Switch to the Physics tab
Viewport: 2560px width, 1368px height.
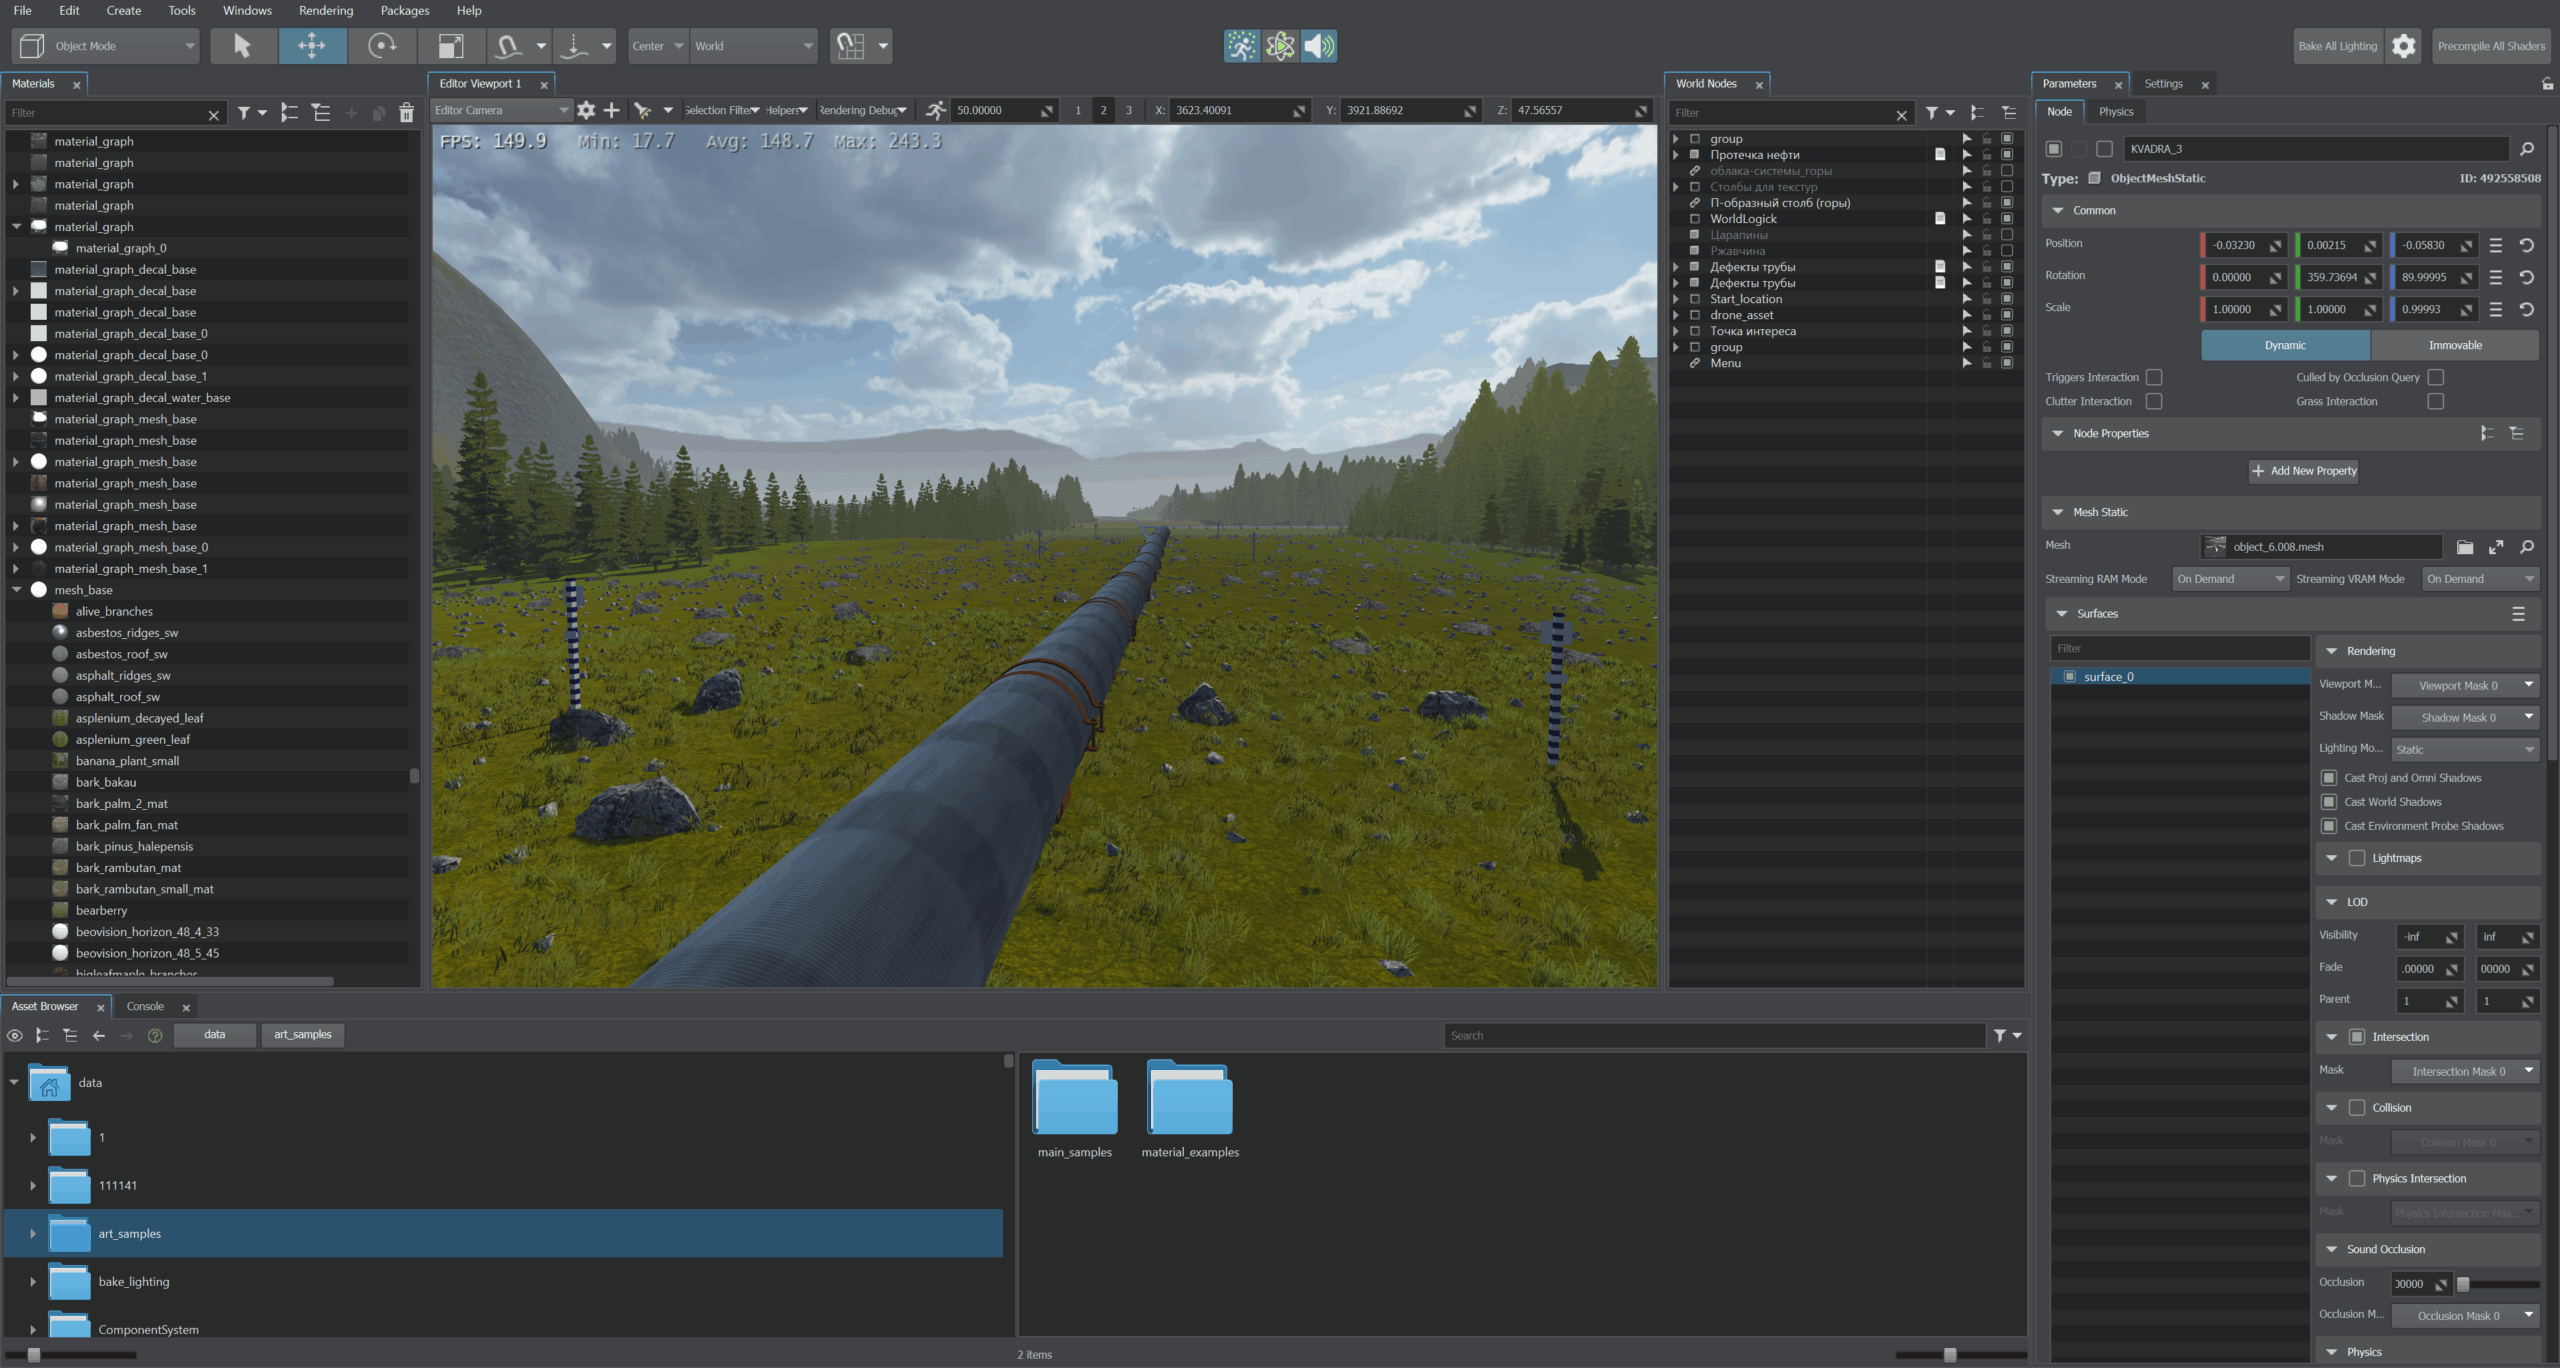2116,112
